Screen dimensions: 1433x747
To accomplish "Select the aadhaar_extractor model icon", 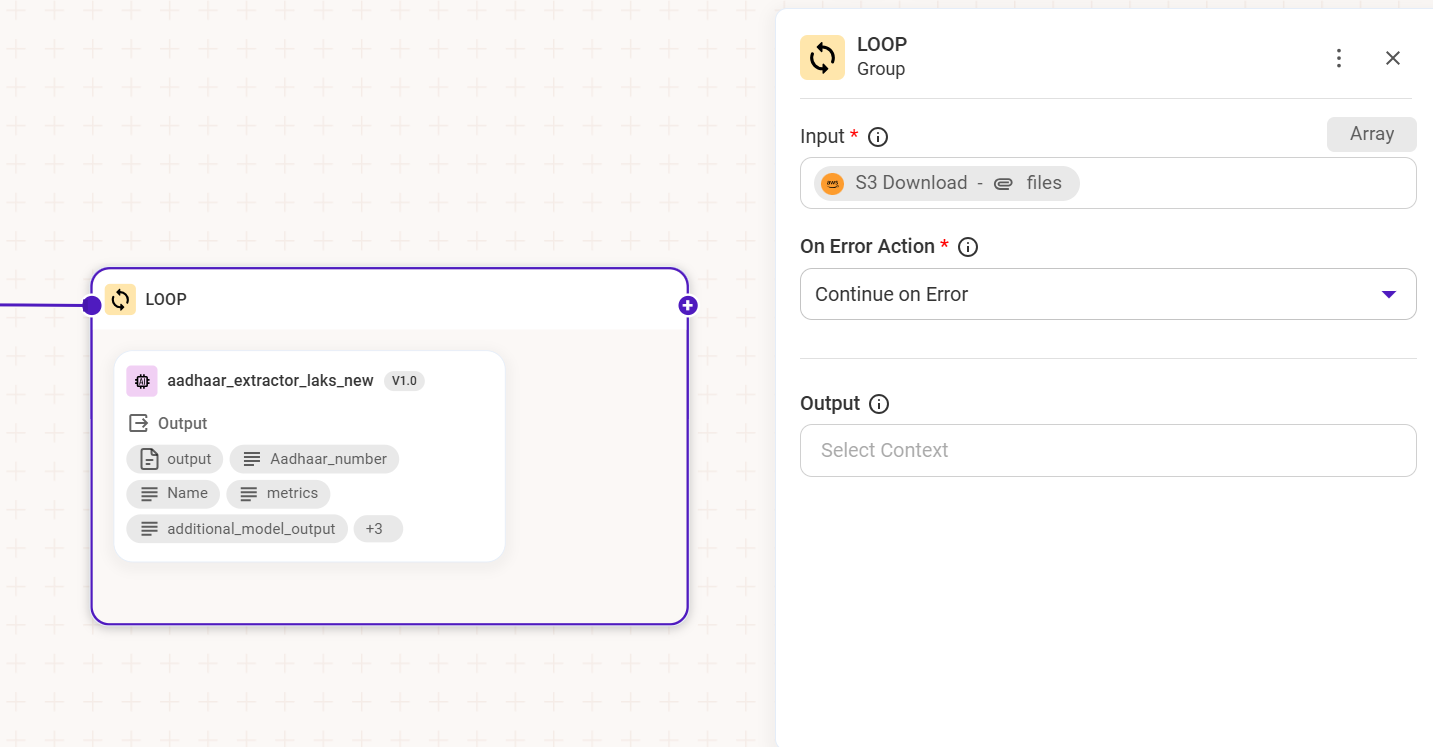I will click(x=142, y=381).
